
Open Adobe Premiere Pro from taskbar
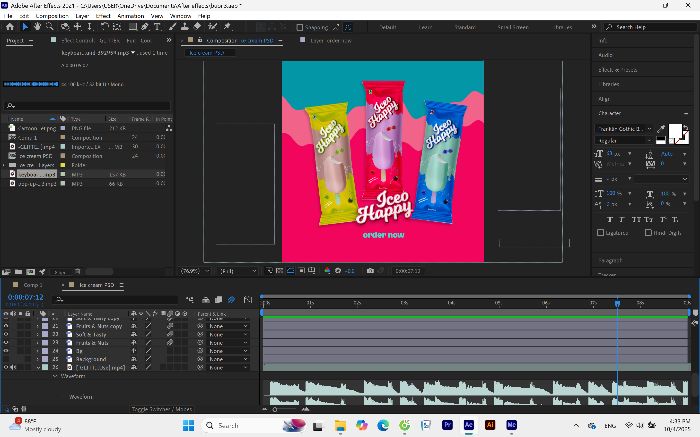click(447, 425)
